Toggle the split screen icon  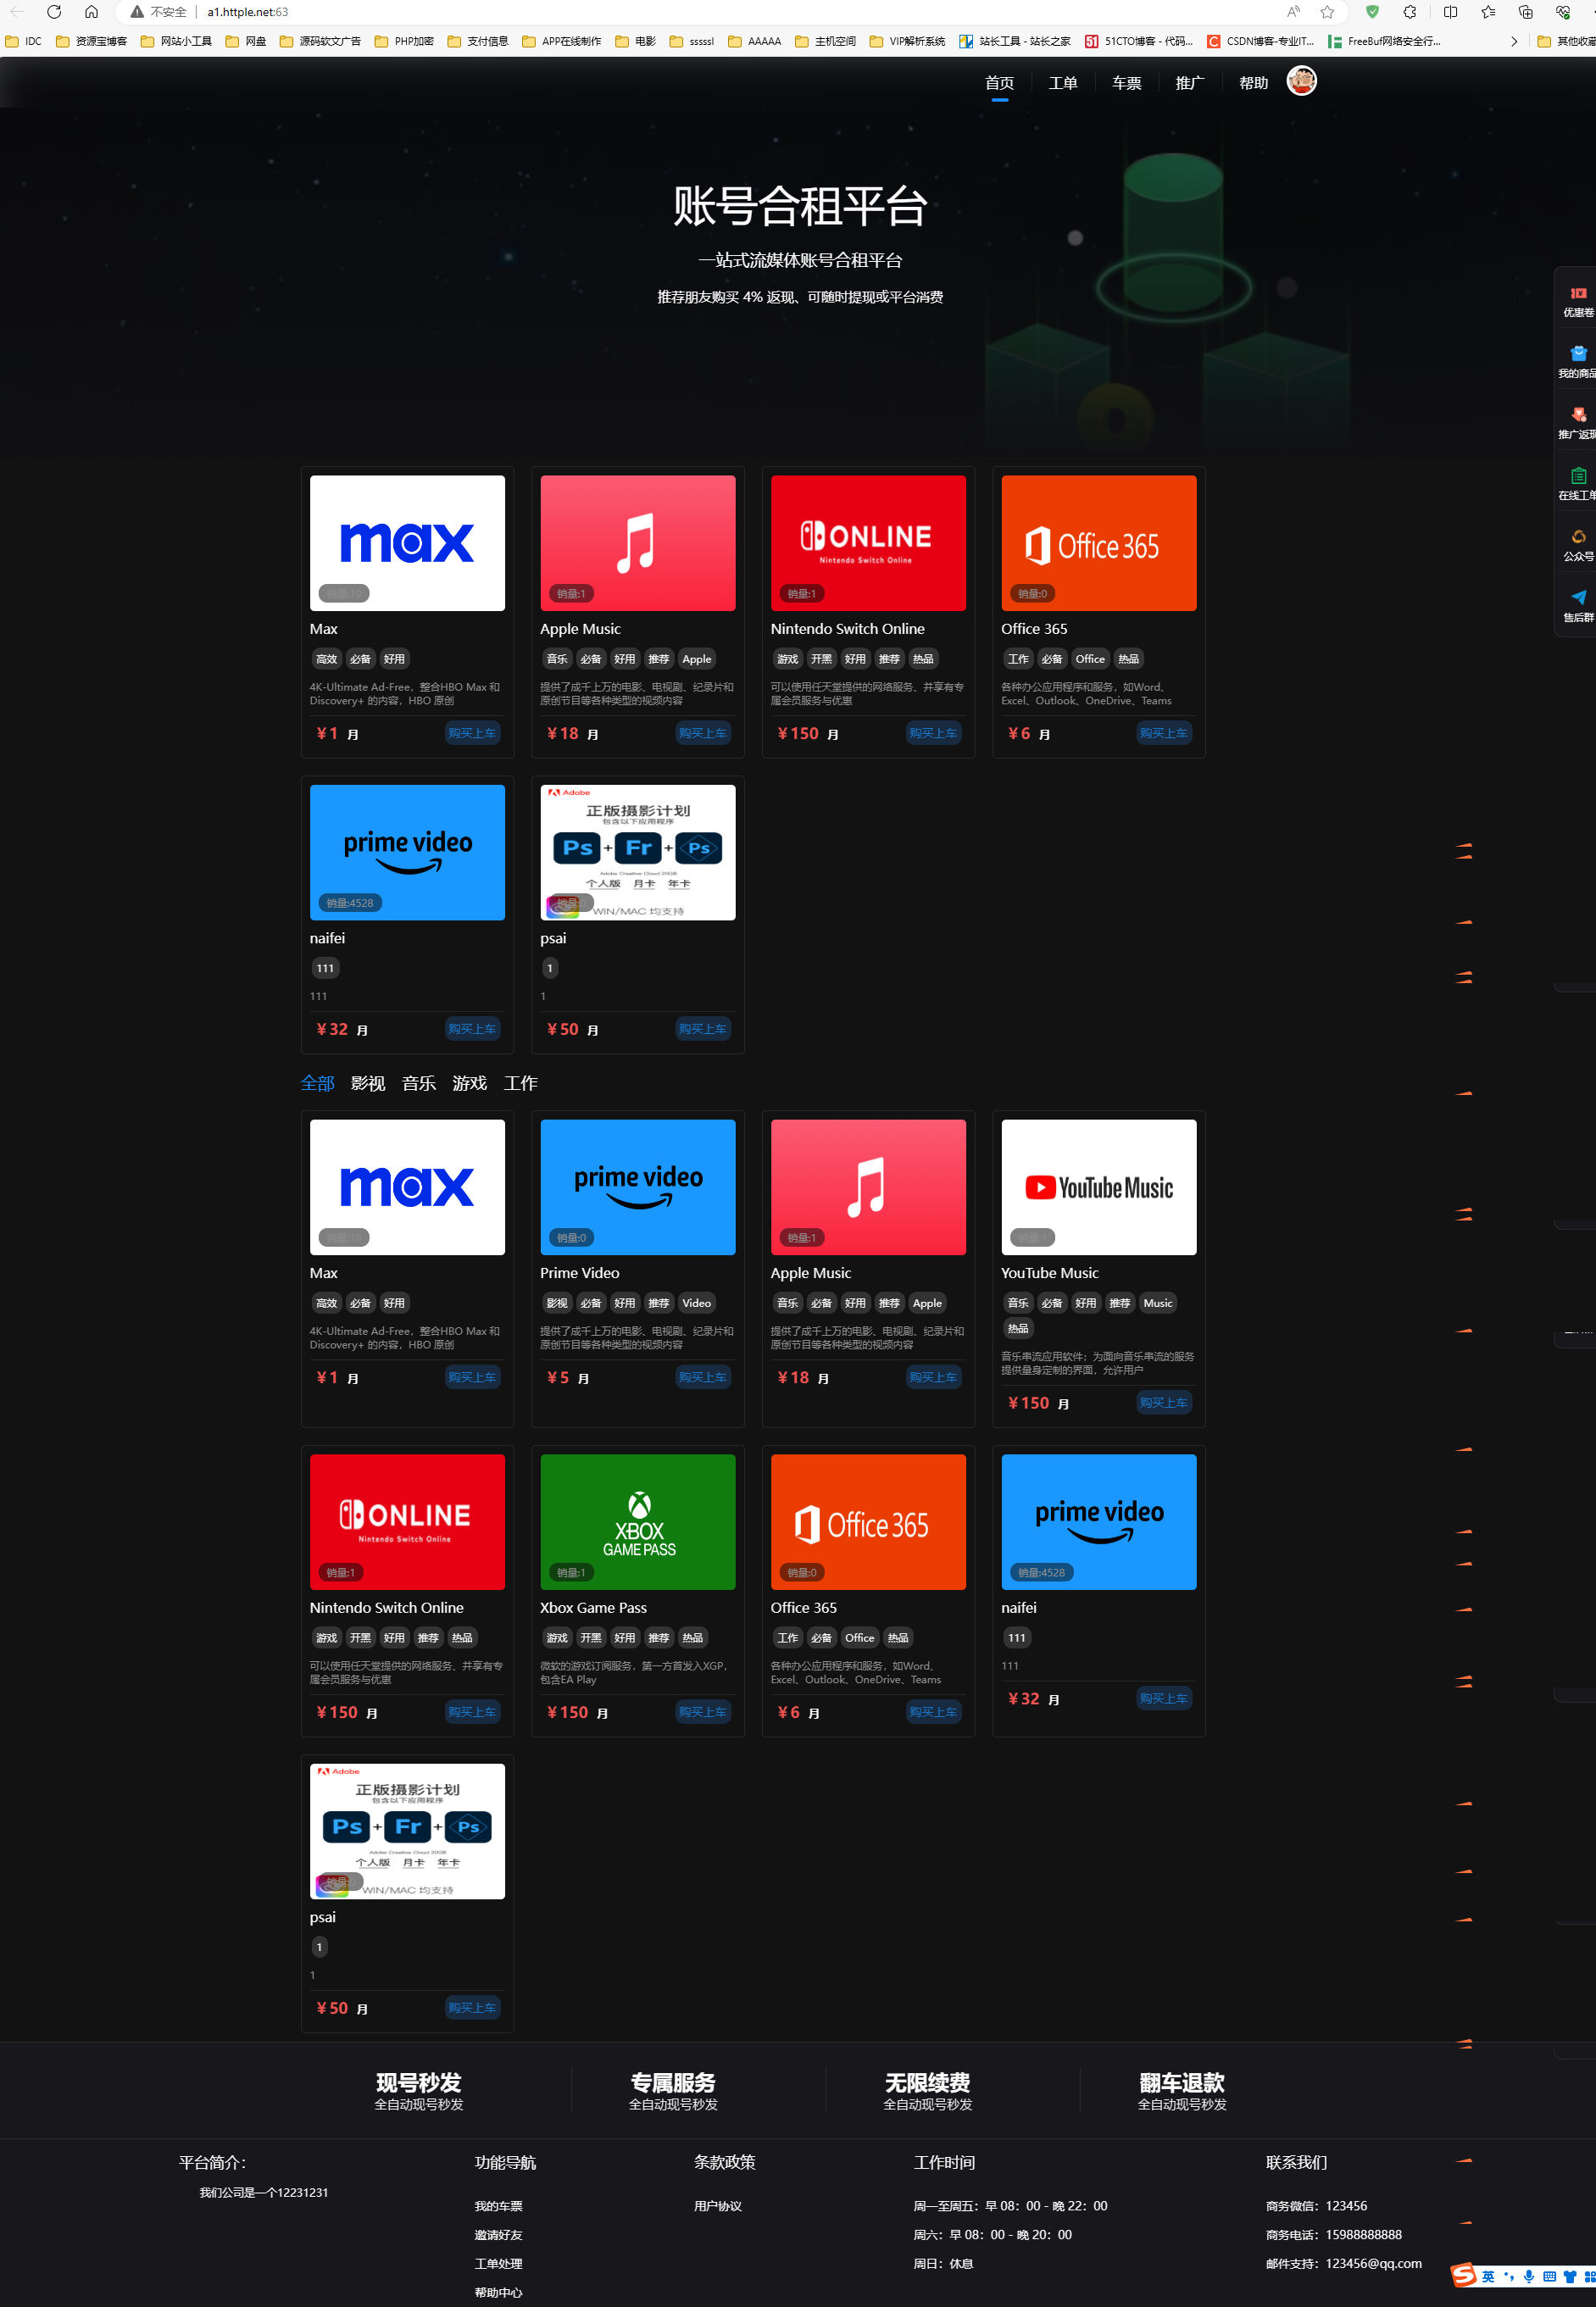(1450, 12)
